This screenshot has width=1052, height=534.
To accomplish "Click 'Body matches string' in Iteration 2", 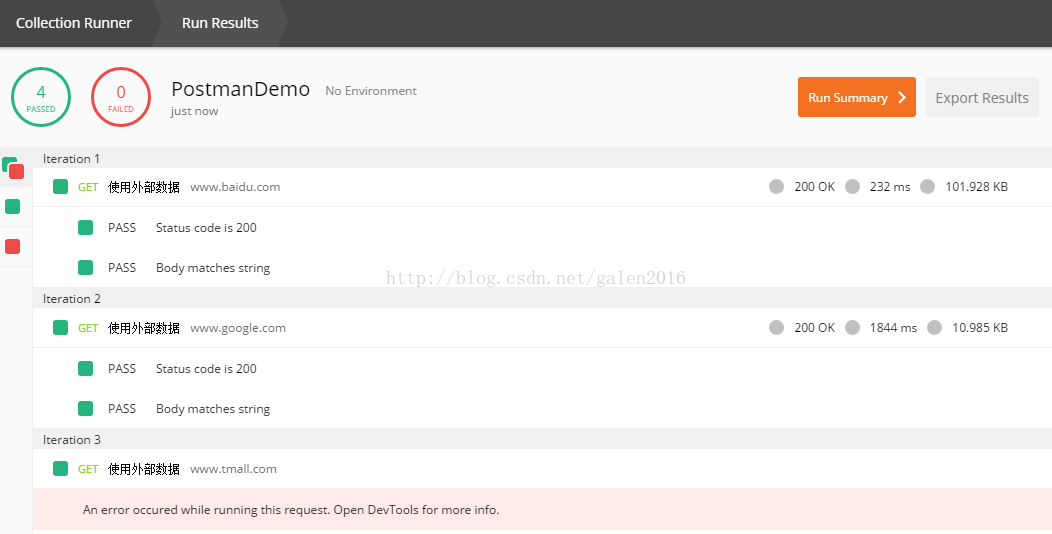I will pos(213,409).
